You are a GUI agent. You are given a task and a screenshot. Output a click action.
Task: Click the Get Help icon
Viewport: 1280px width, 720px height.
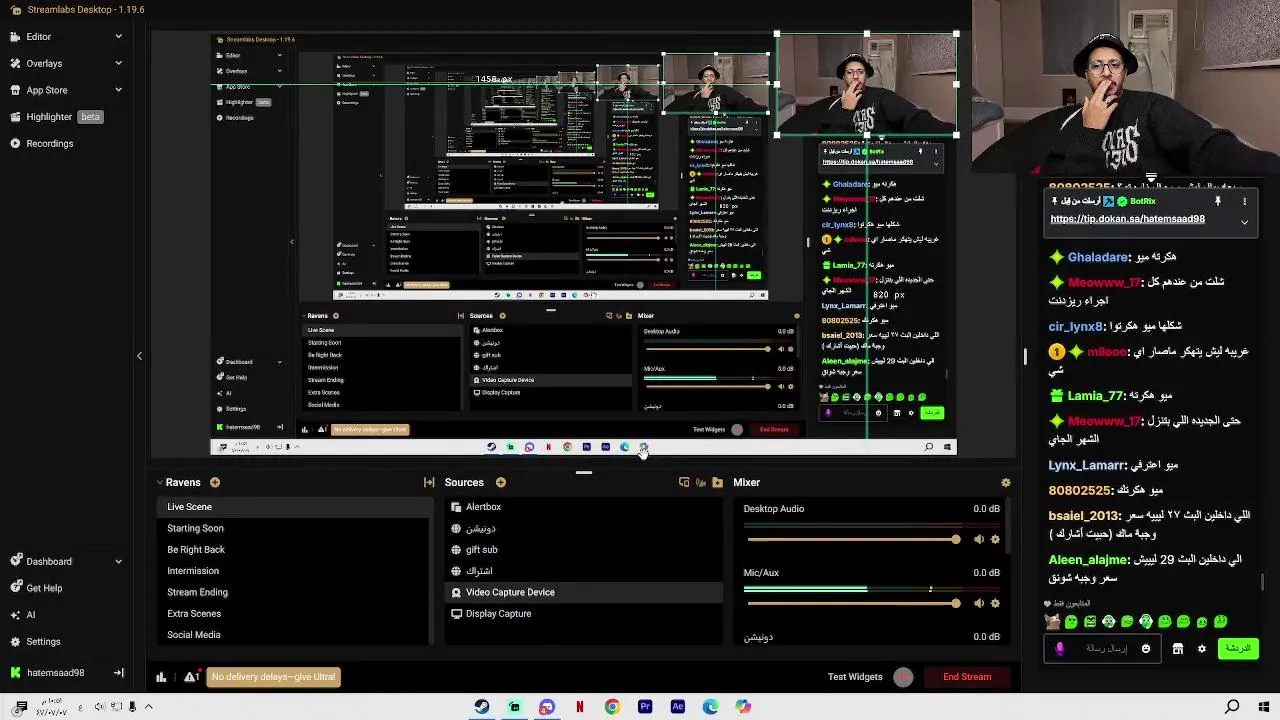(15, 588)
